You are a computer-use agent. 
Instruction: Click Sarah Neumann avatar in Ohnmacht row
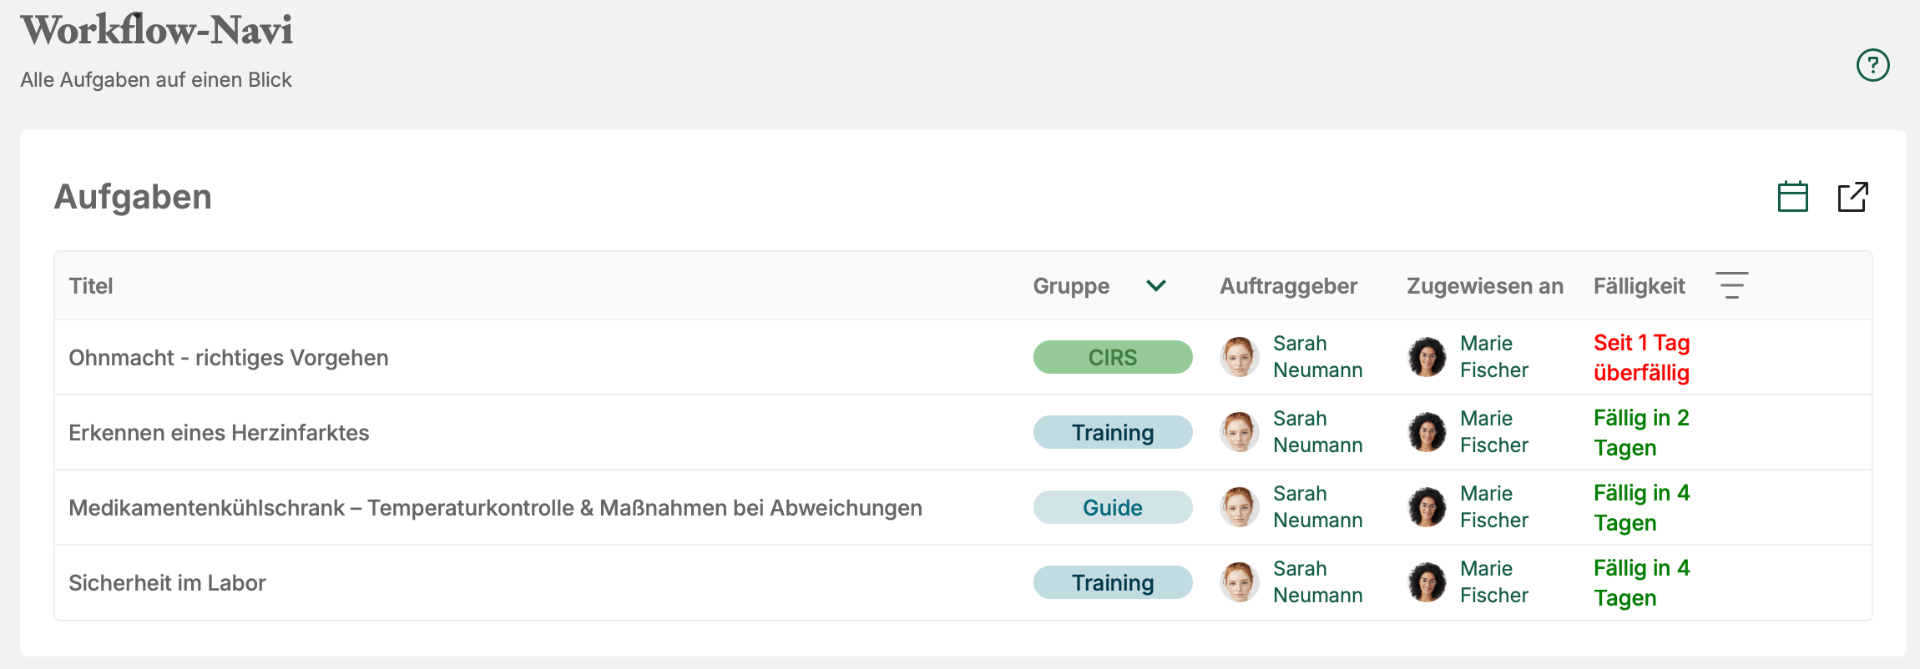pos(1239,357)
